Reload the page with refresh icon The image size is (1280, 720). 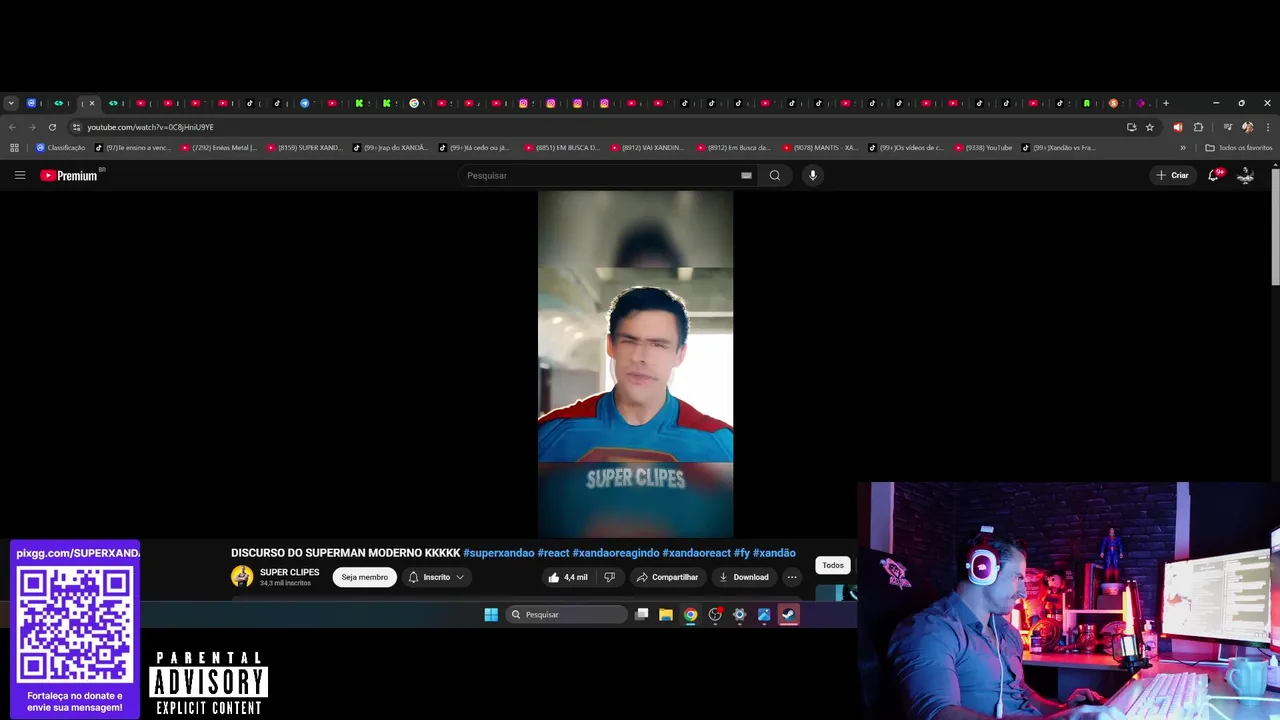click(52, 127)
